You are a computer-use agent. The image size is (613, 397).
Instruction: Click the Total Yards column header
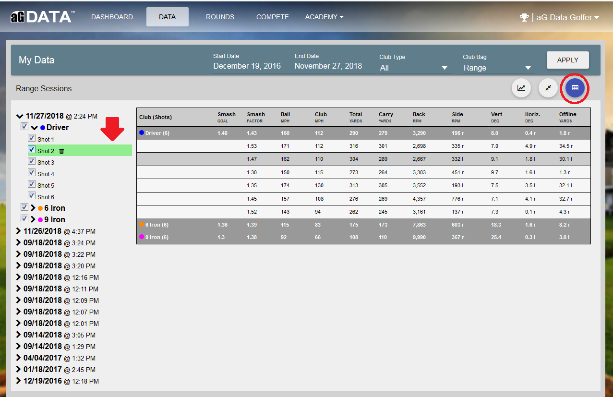pyautogui.click(x=356, y=117)
